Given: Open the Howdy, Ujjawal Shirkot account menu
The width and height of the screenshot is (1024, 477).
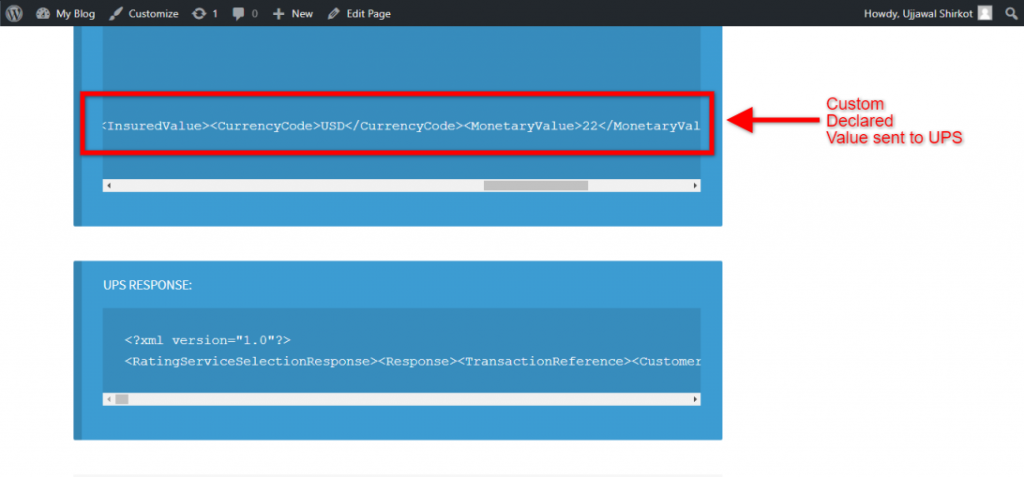Looking at the screenshot, I should click(928, 13).
